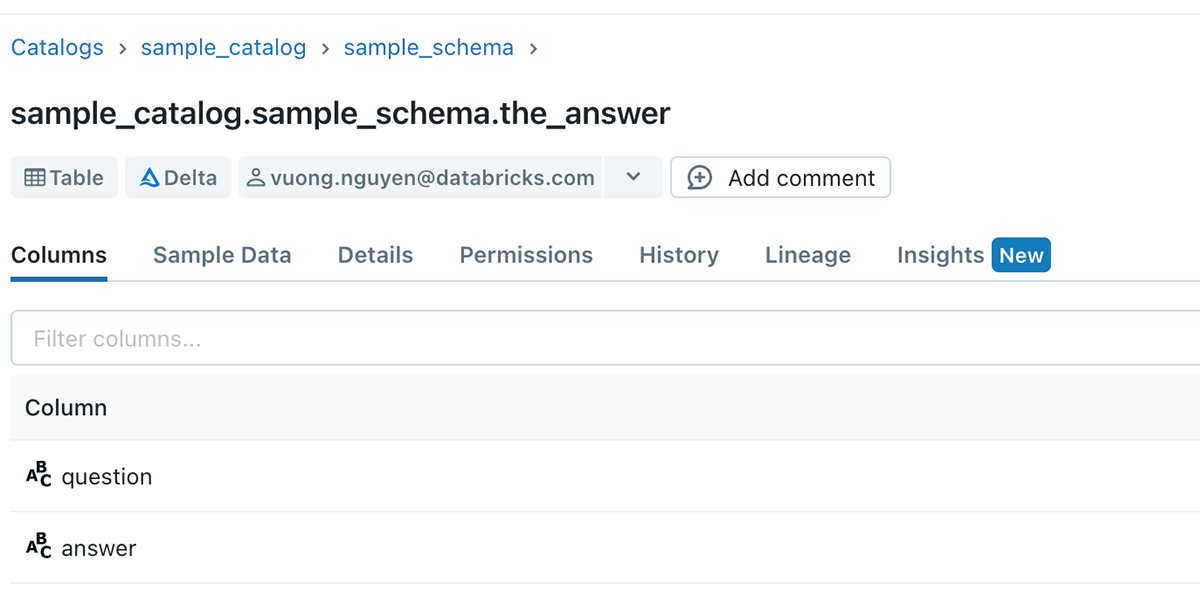Select the Columns tab
Image resolution: width=1200 pixels, height=590 pixels.
[x=59, y=255]
